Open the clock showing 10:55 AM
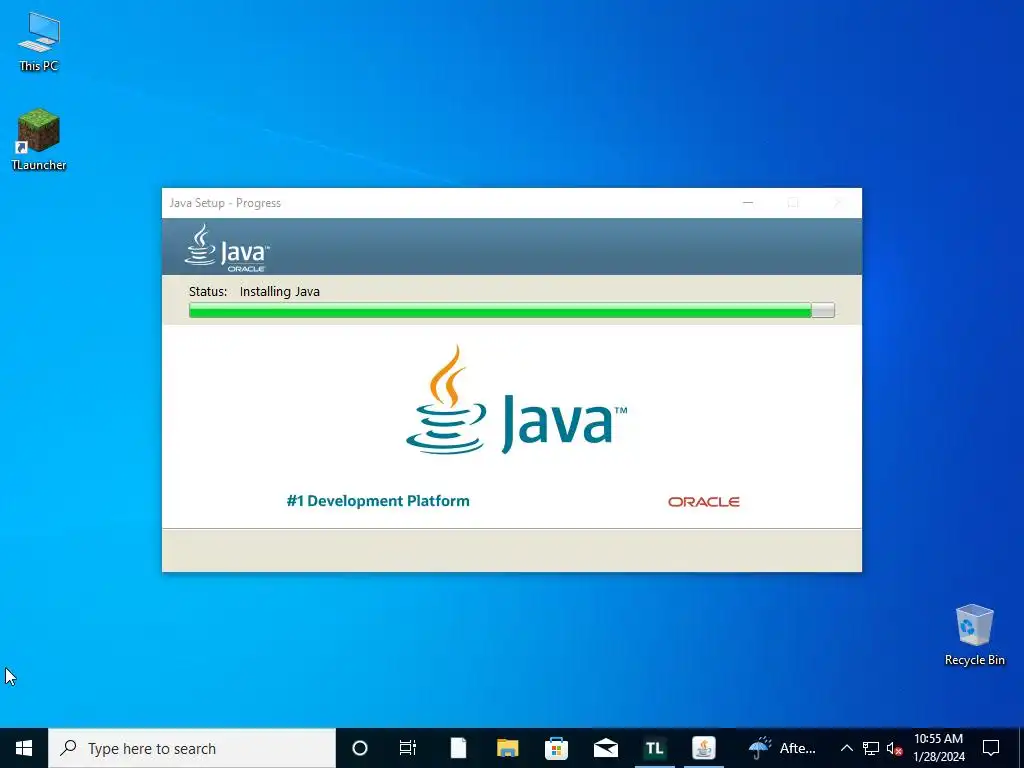Viewport: 1024px width, 768px height. [938, 748]
